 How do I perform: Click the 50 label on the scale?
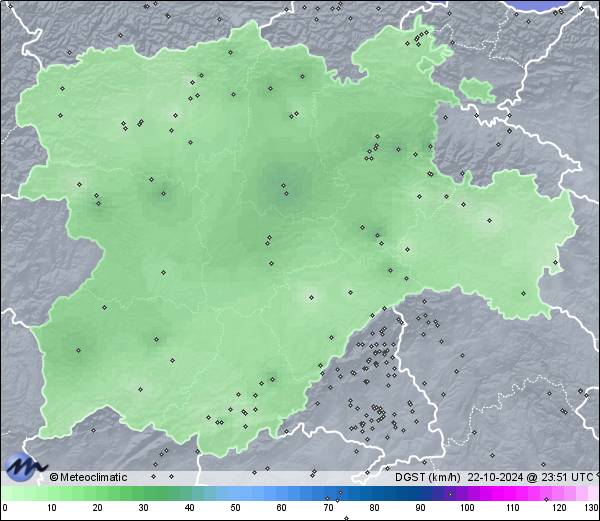pyautogui.click(x=235, y=508)
